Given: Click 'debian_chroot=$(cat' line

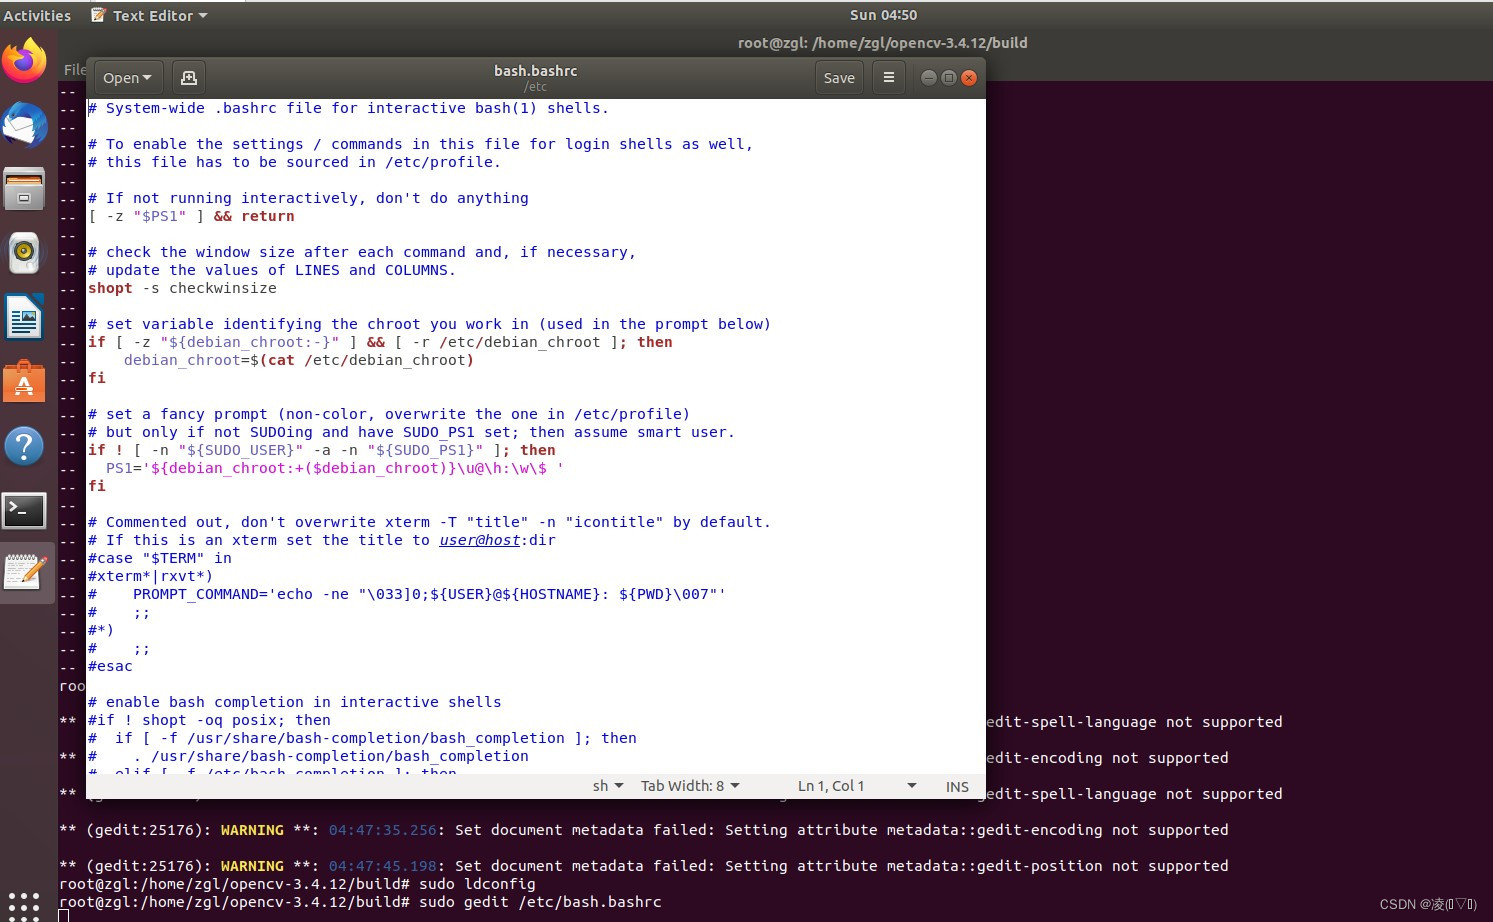Looking at the screenshot, I should coord(298,360).
